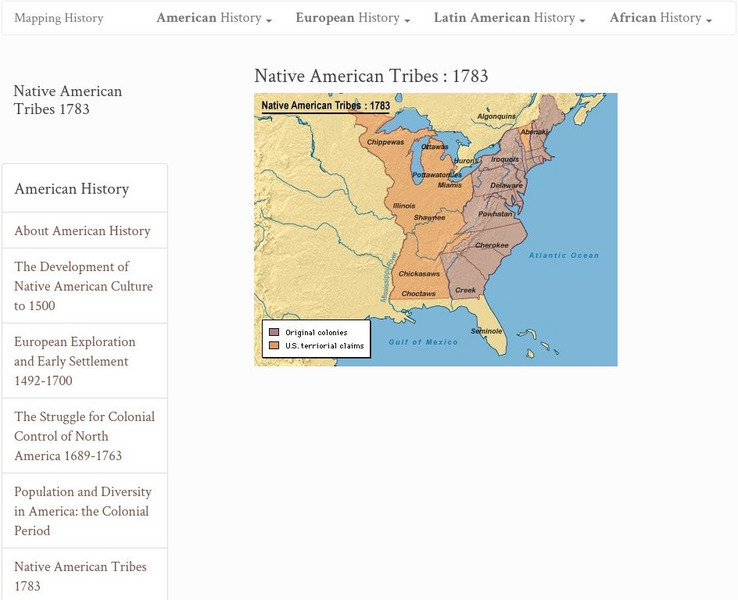The height and width of the screenshot is (600, 738).
Task: Click the Delaware tribe label on map
Action: click(x=506, y=186)
